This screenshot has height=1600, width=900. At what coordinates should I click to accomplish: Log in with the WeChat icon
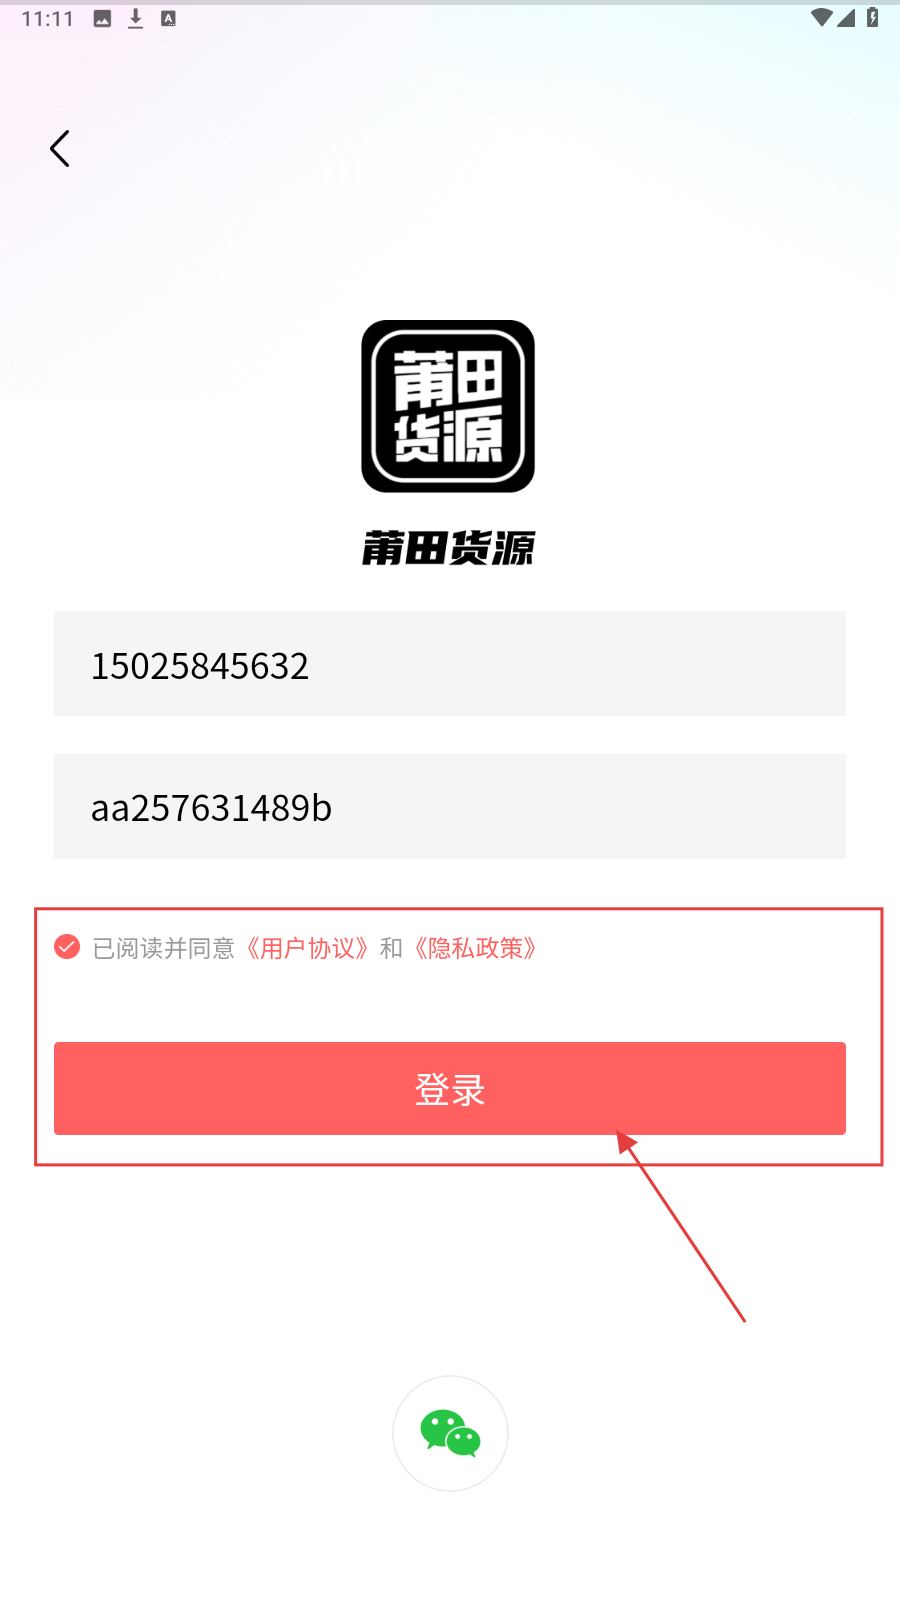pos(450,1433)
